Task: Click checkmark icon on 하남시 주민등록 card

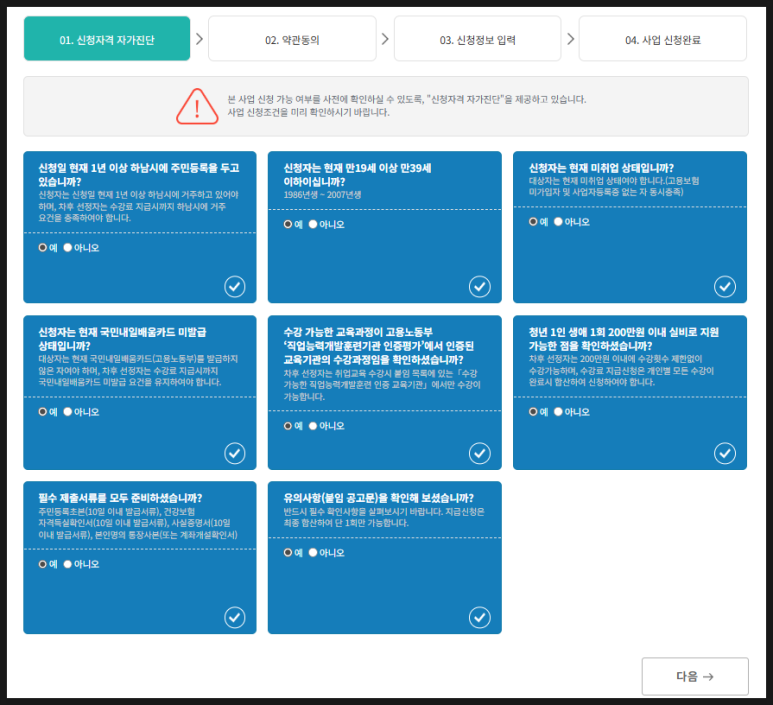Action: coord(235,287)
